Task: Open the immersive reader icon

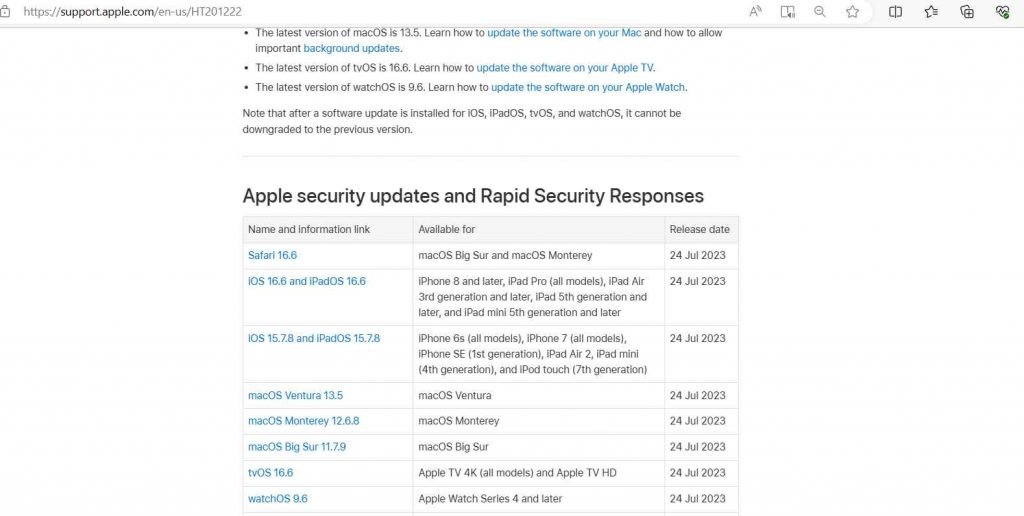Action: [x=788, y=11]
